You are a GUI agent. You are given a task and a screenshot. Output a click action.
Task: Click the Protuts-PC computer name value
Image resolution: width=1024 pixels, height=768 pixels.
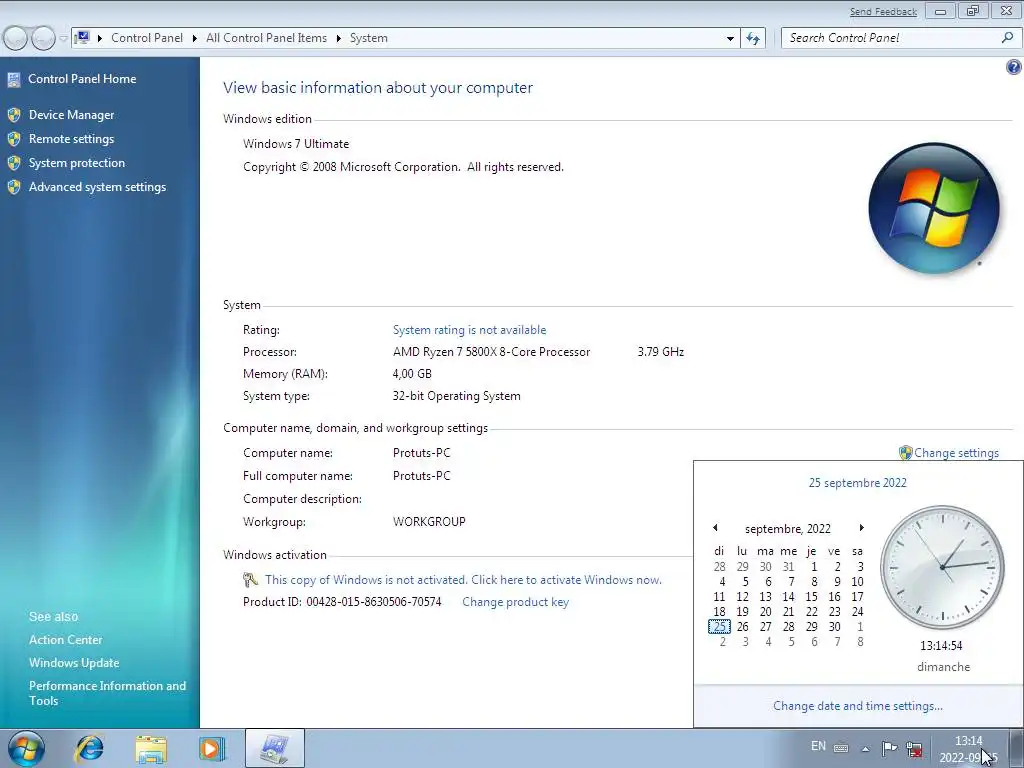click(421, 453)
